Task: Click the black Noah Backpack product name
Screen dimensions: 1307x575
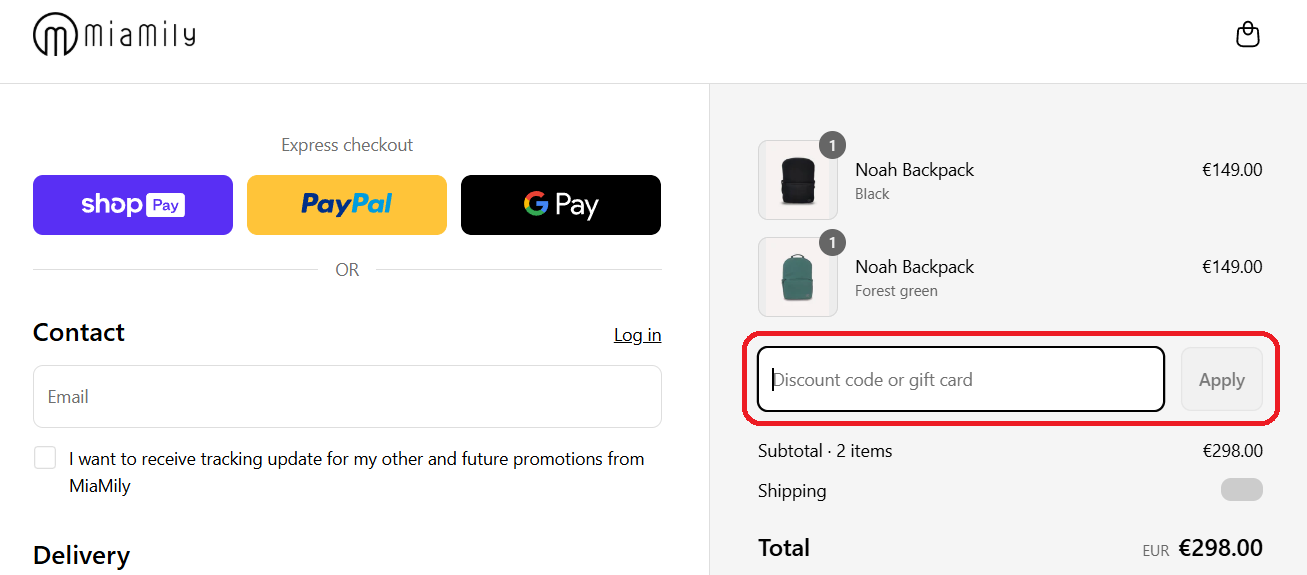Action: point(914,170)
